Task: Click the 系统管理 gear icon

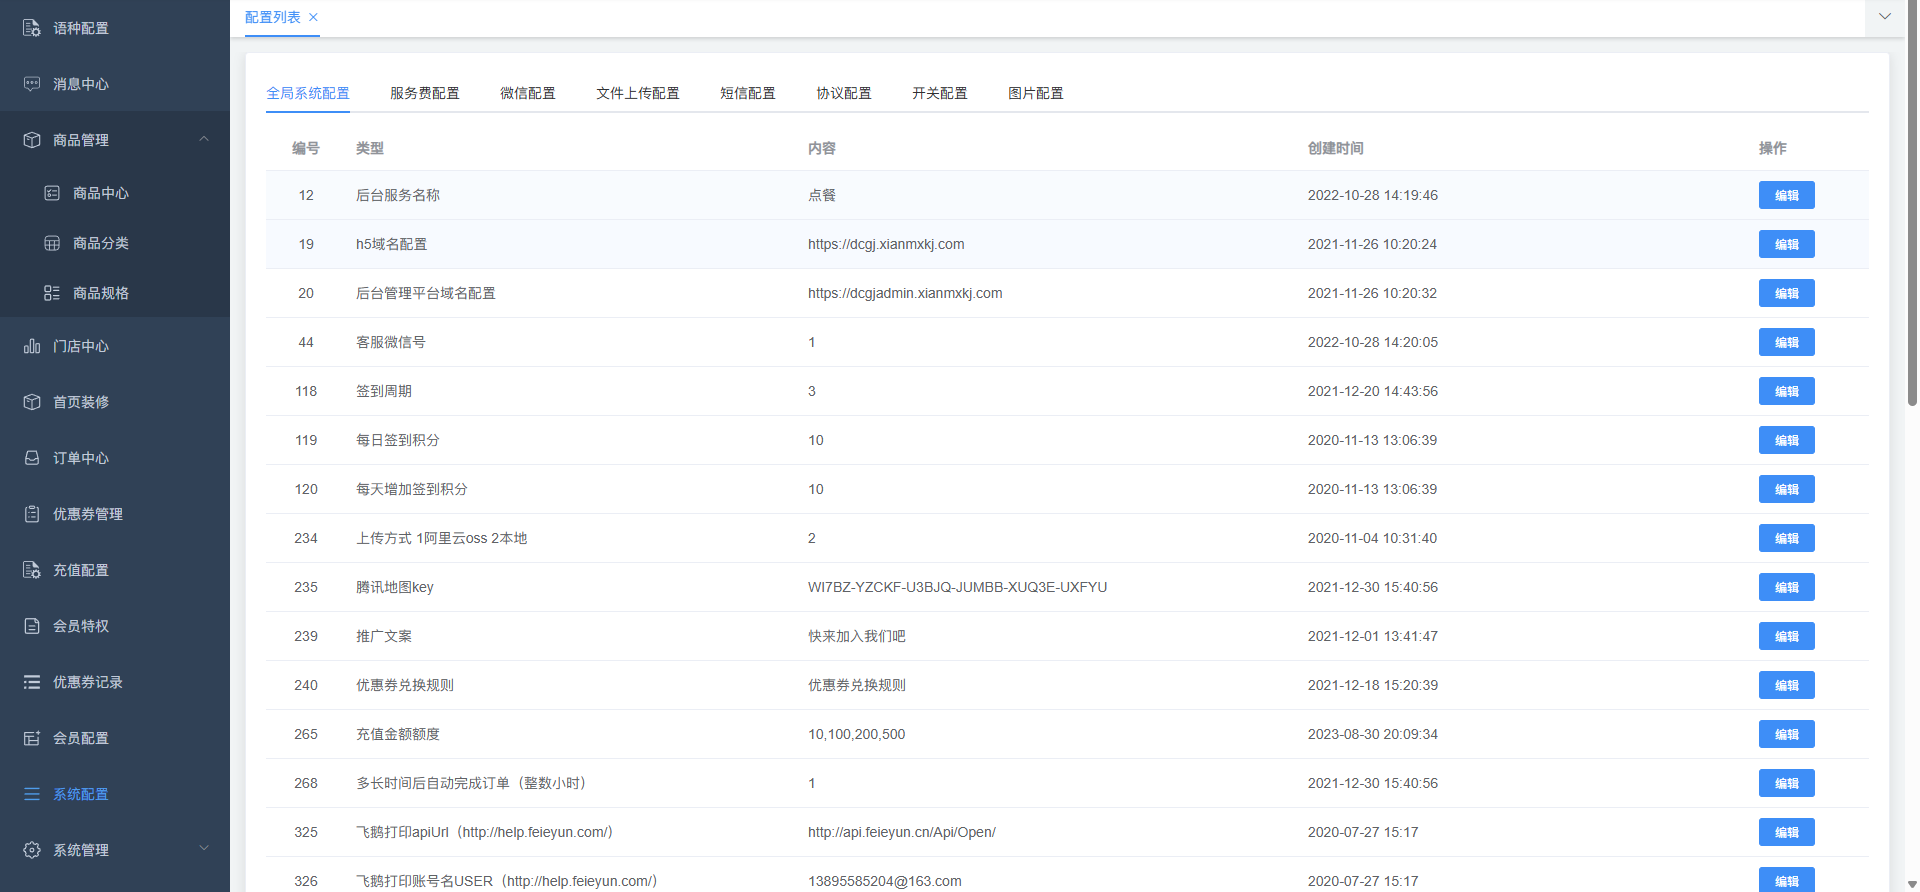Action: 32,850
